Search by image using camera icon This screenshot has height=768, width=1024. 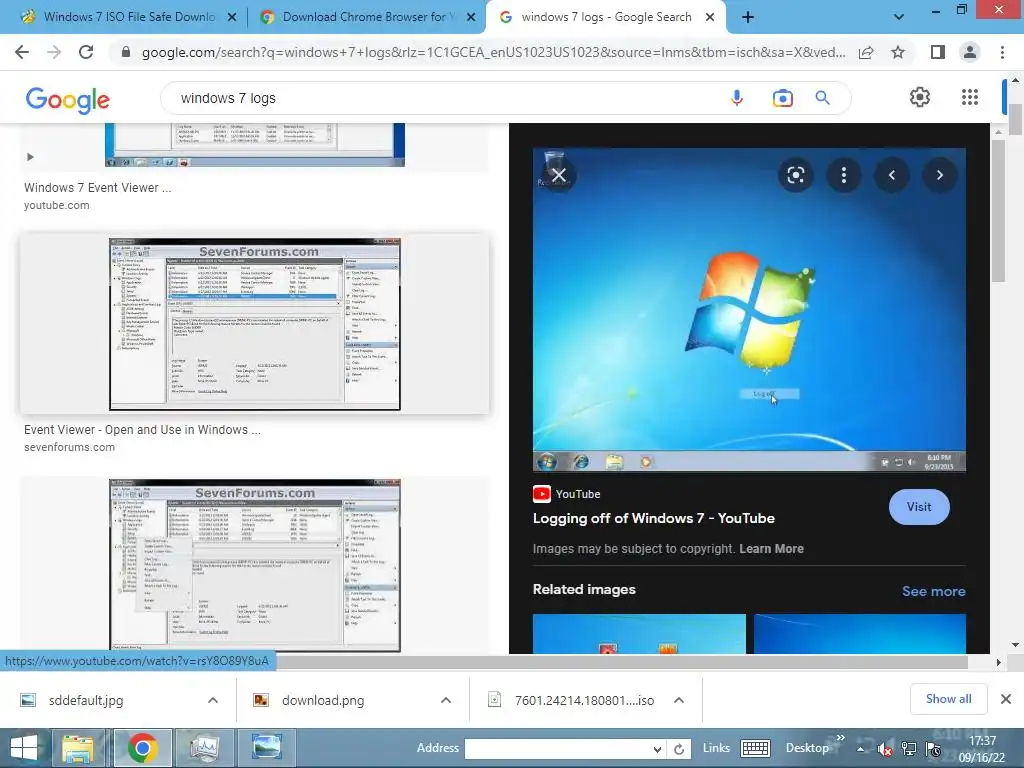pyautogui.click(x=782, y=98)
